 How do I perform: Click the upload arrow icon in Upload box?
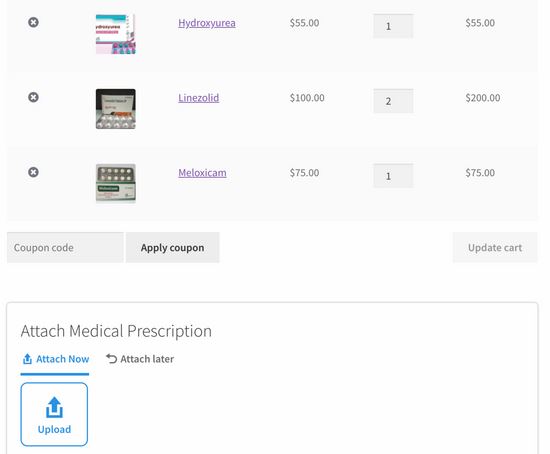click(54, 407)
